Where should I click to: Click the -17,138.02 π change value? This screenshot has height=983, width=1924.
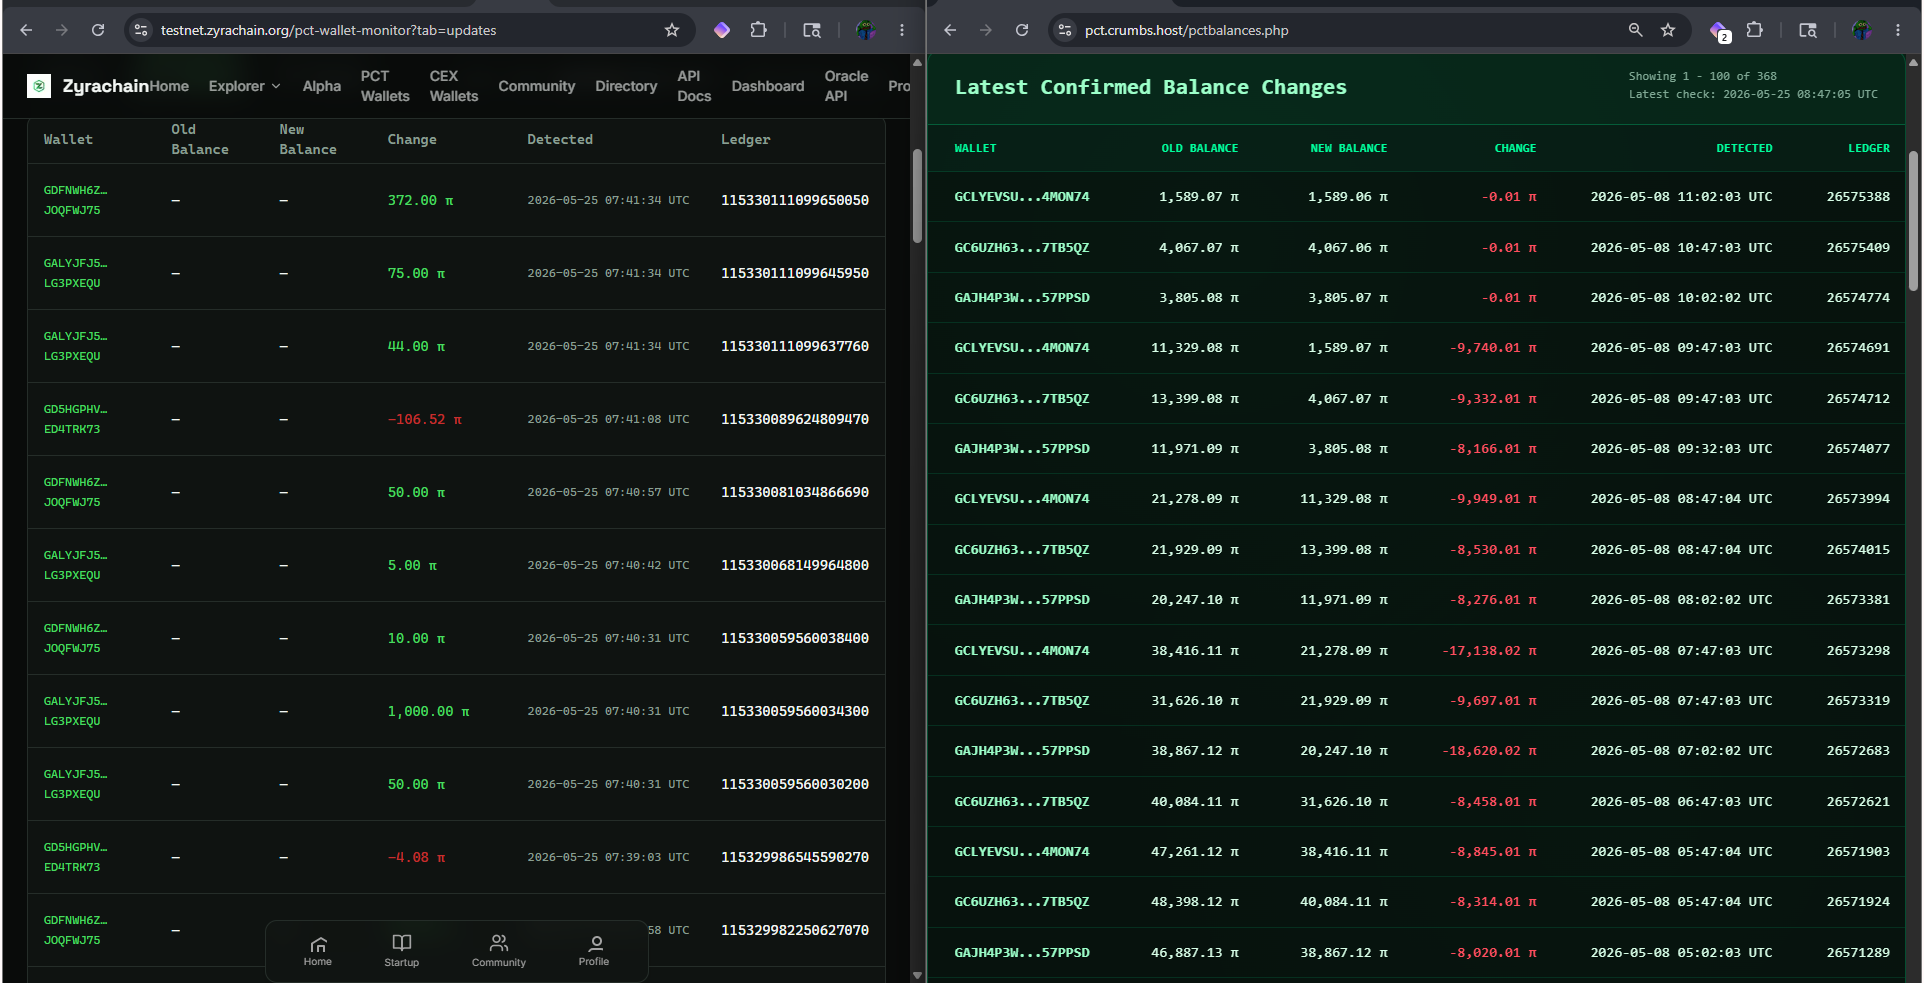(1490, 650)
